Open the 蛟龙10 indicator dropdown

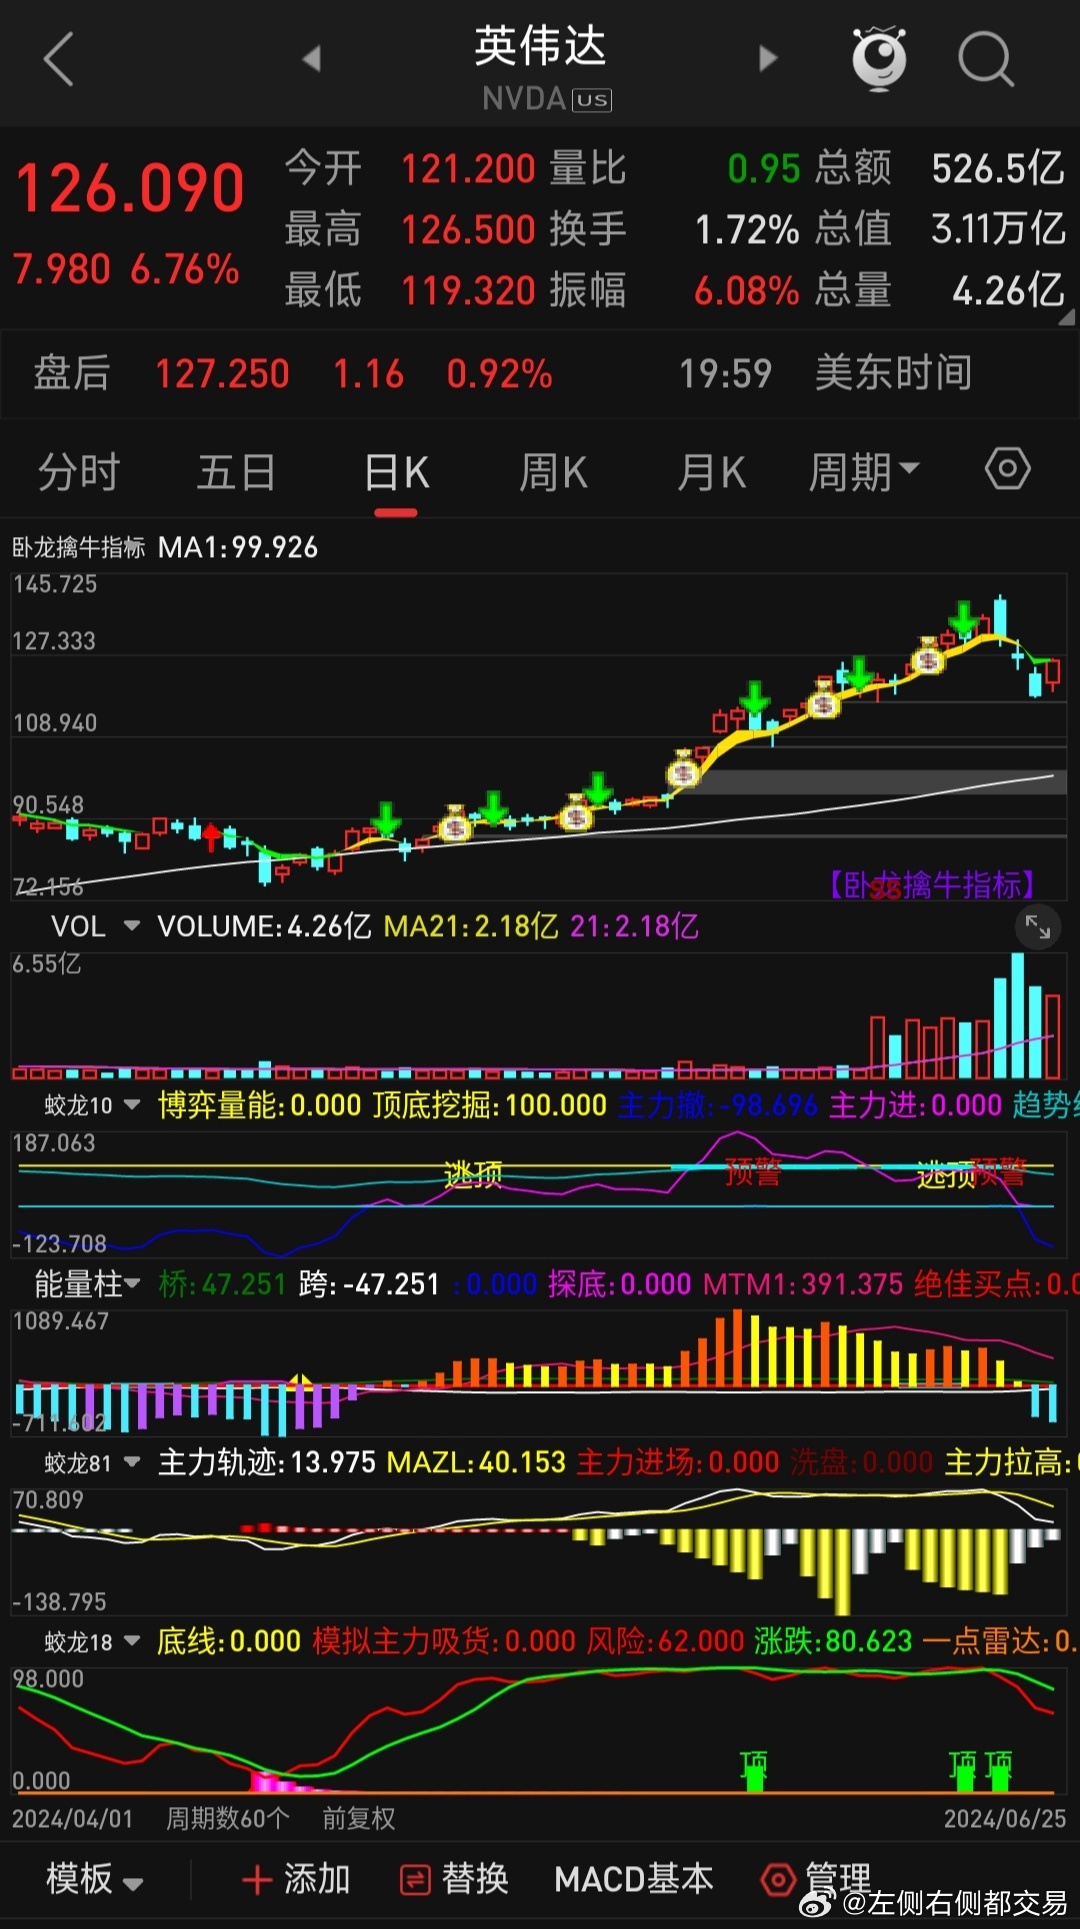coord(92,1105)
